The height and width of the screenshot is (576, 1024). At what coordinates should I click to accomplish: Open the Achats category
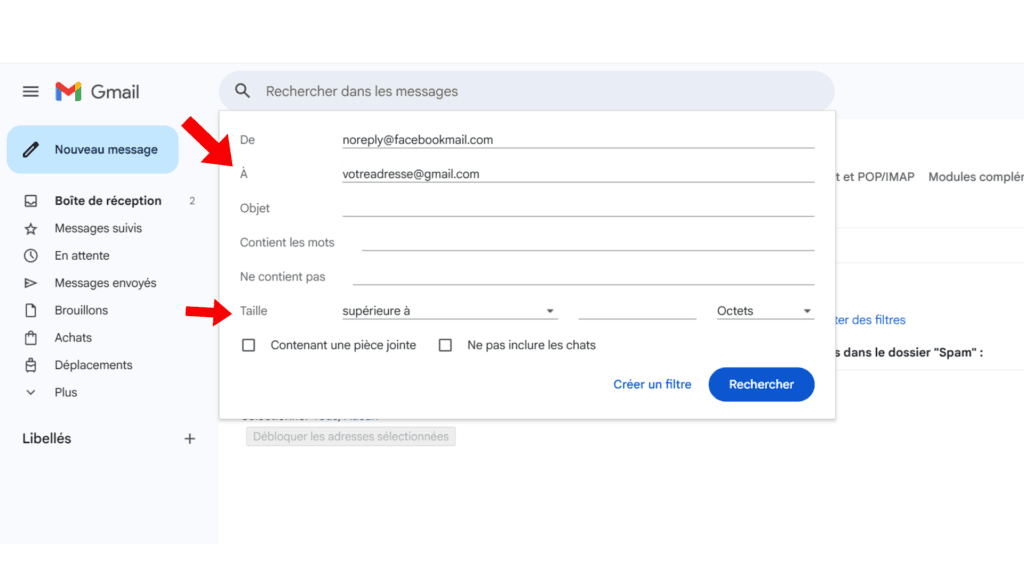[73, 338]
